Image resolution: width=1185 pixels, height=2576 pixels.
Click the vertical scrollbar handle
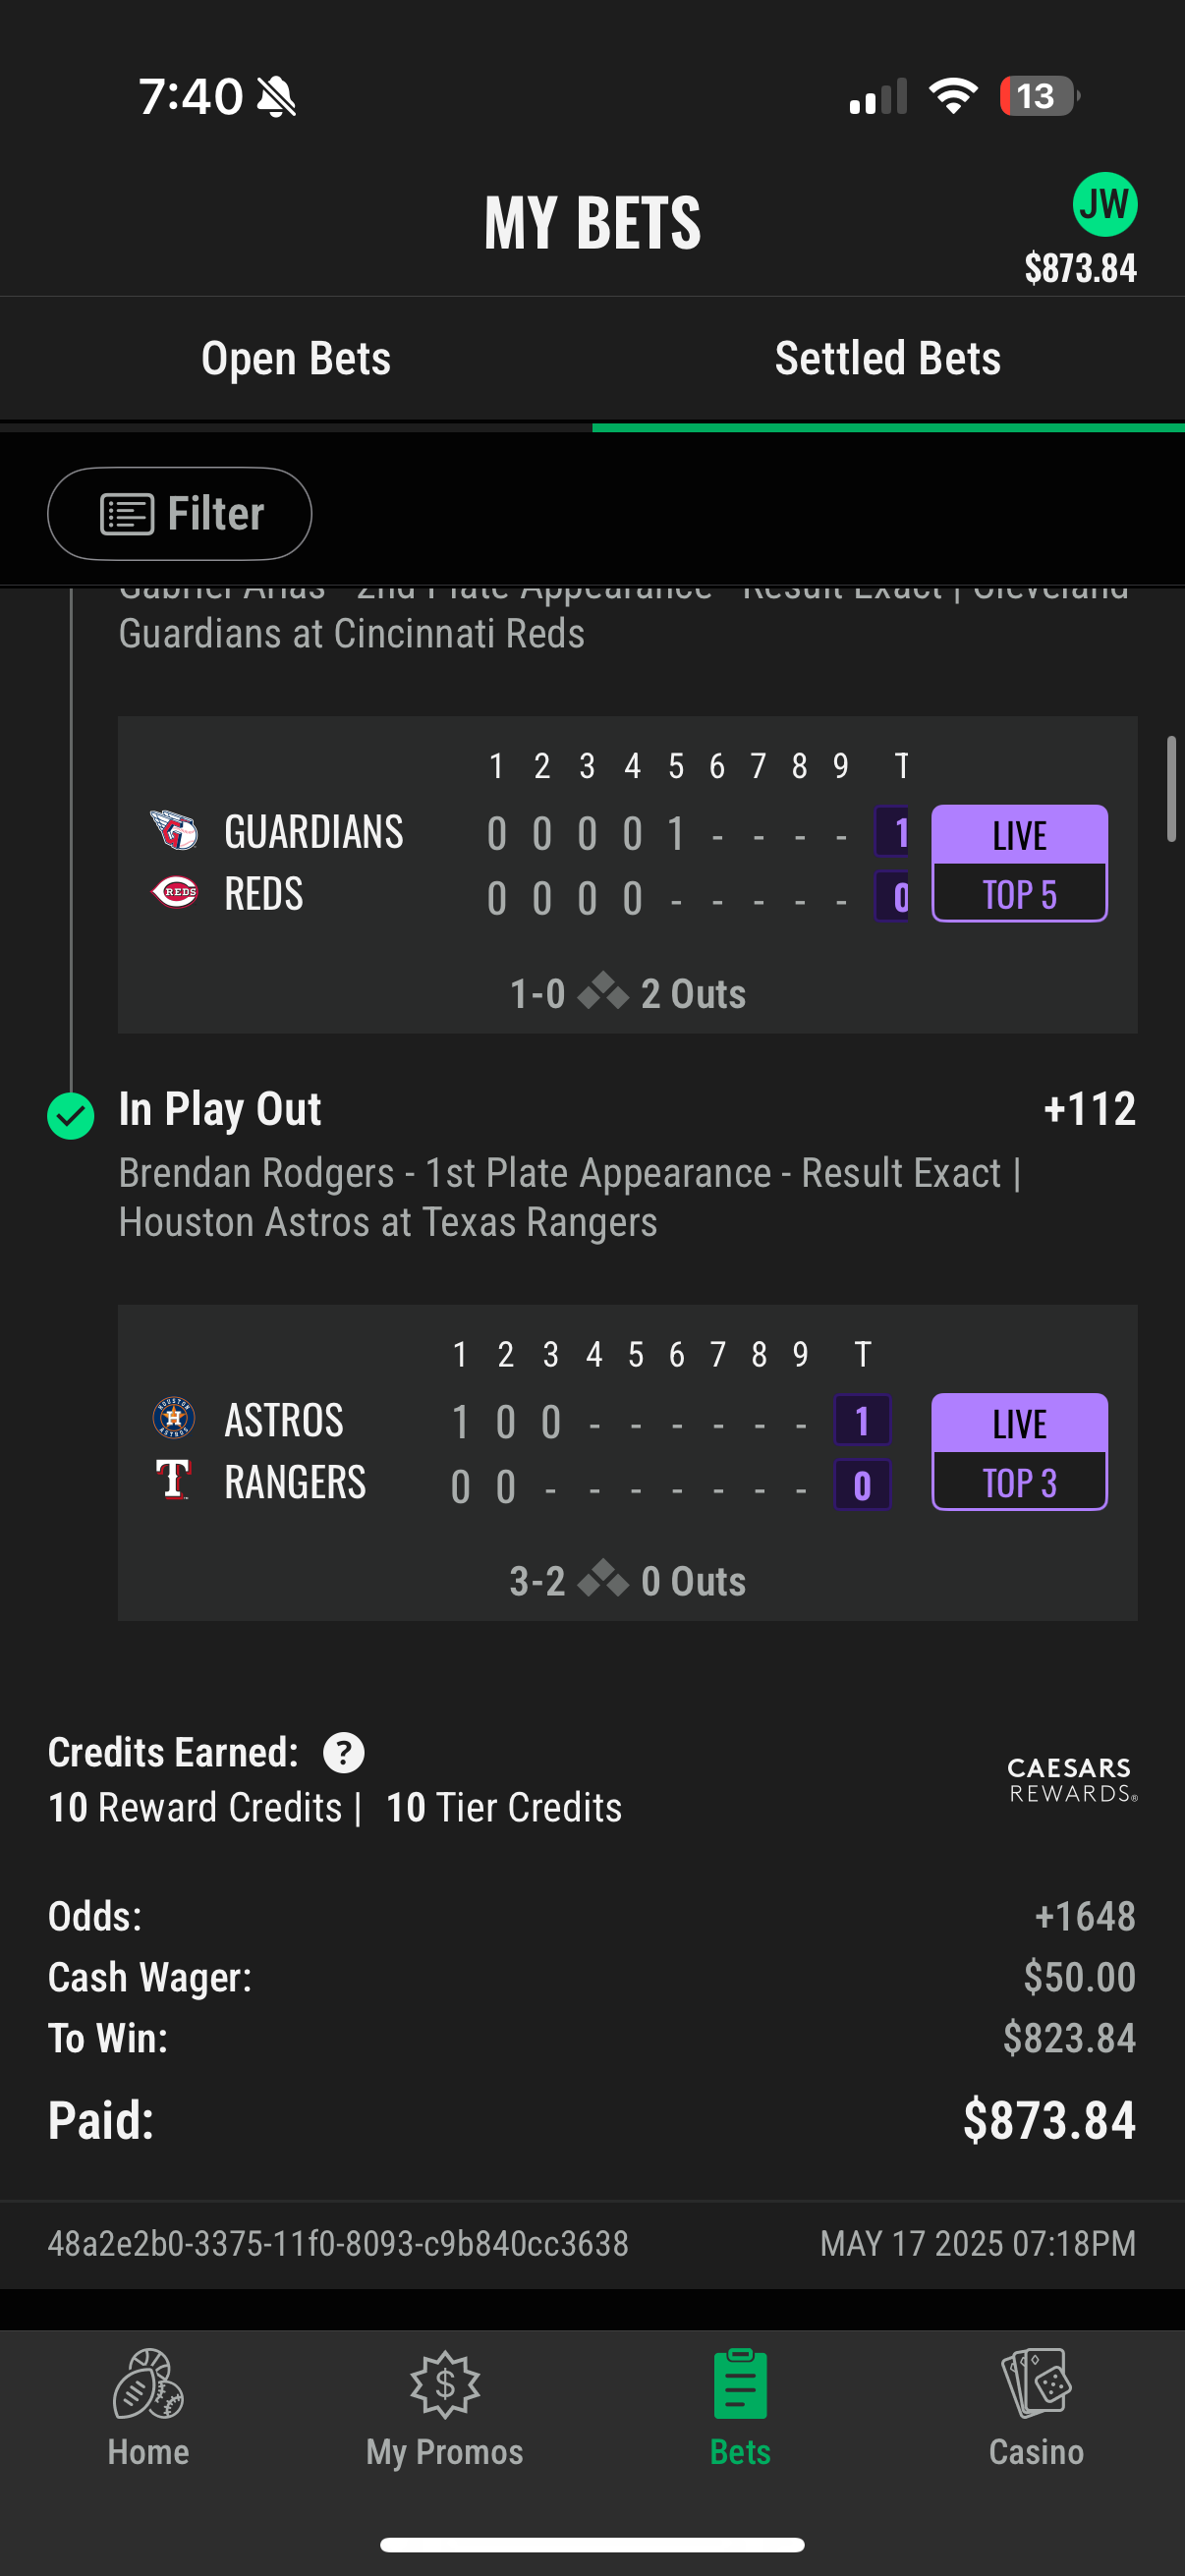[1171, 789]
